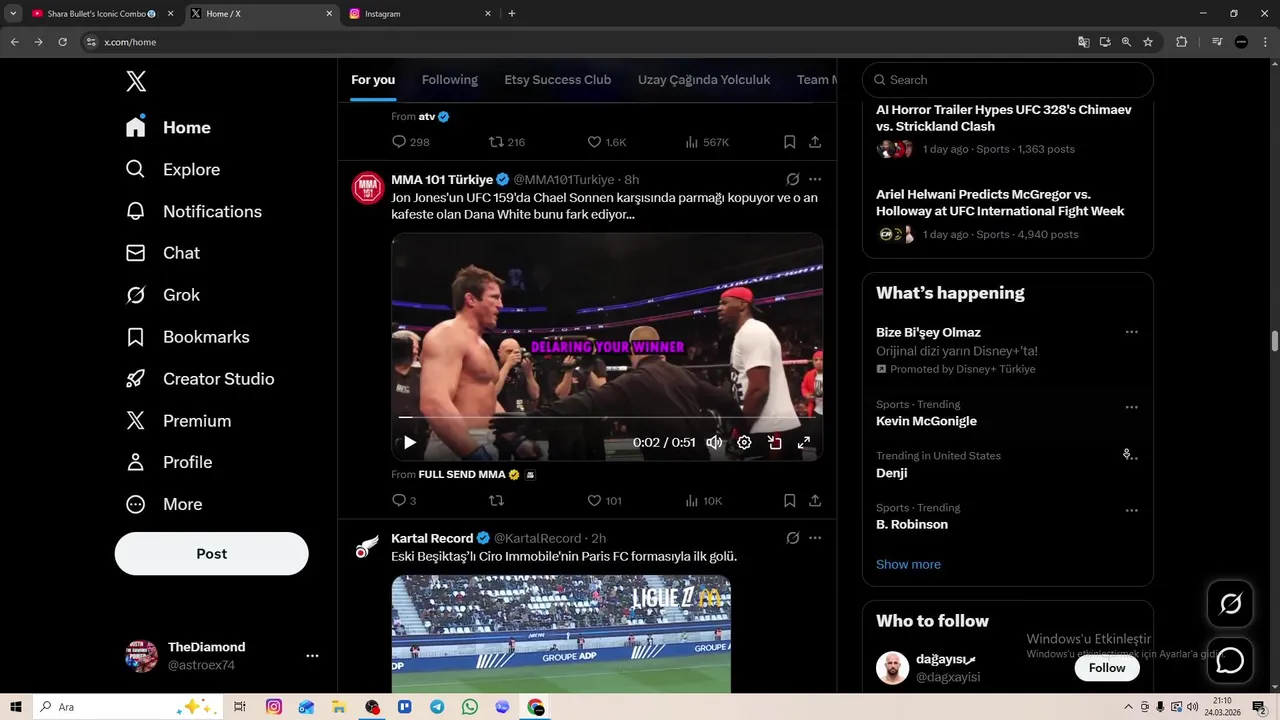Toggle picture-in-picture for video

(x=774, y=442)
